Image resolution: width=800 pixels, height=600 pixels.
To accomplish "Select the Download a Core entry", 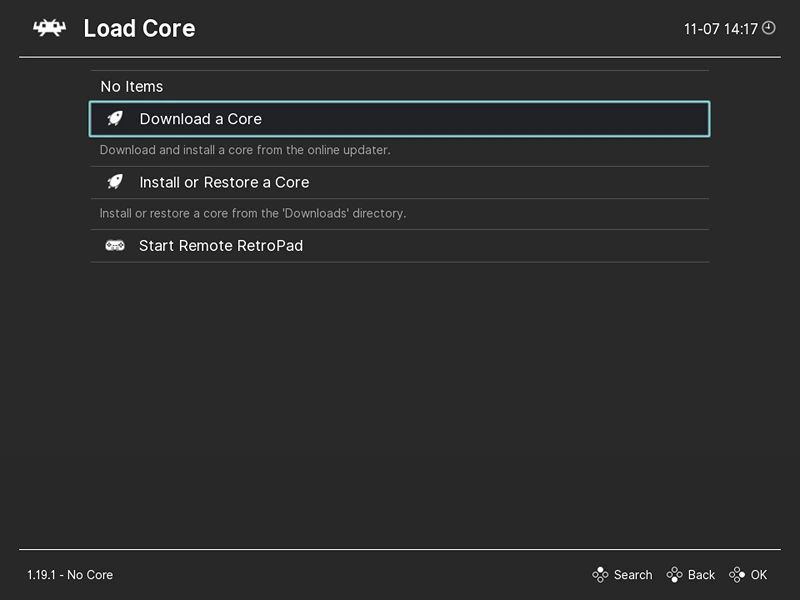I will click(399, 119).
